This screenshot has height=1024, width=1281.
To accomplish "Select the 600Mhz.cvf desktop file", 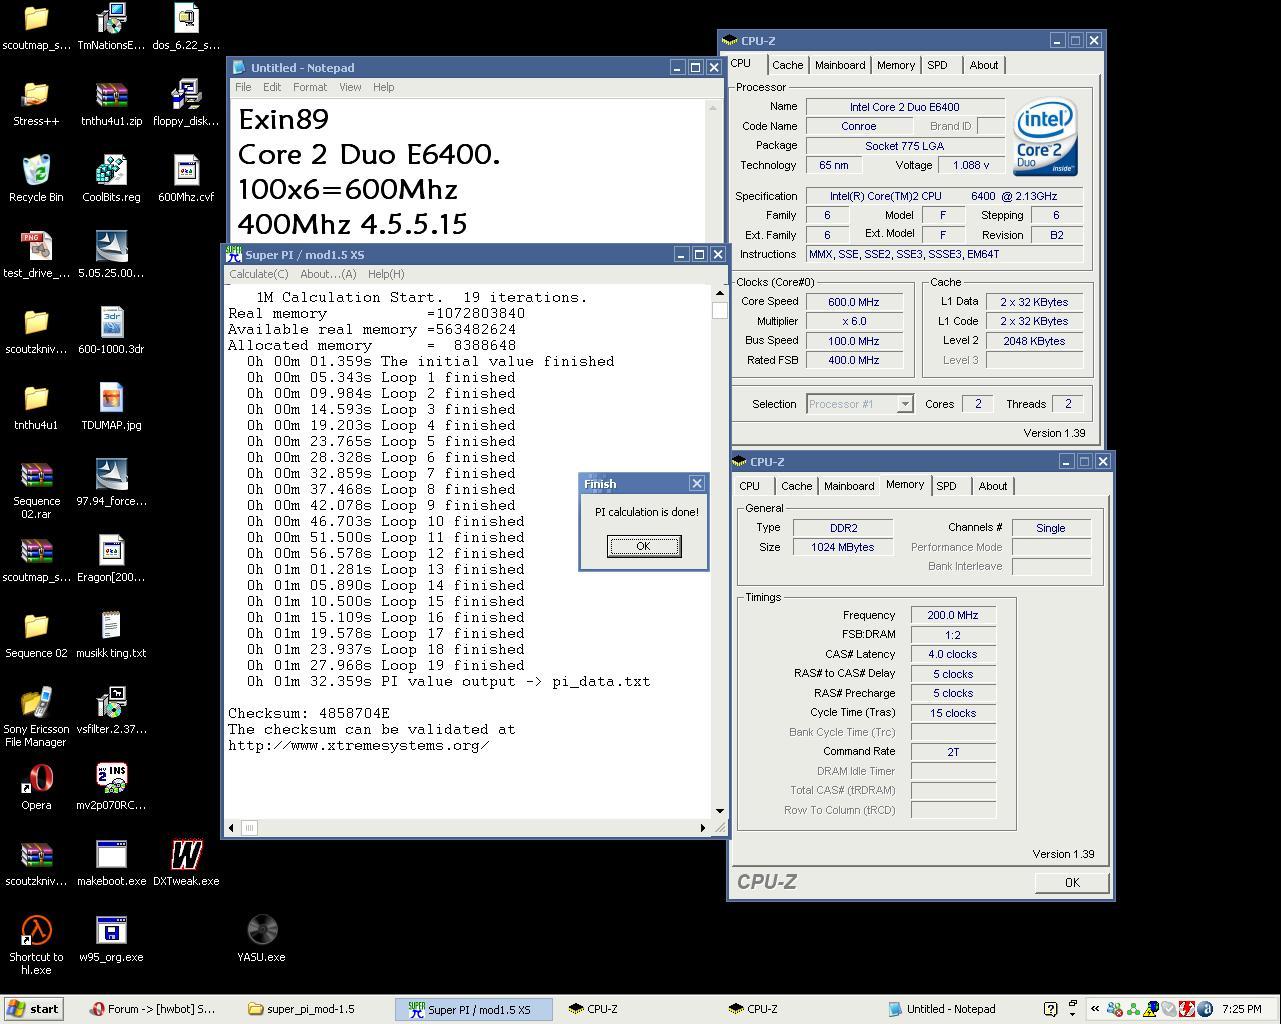I will click(186, 178).
